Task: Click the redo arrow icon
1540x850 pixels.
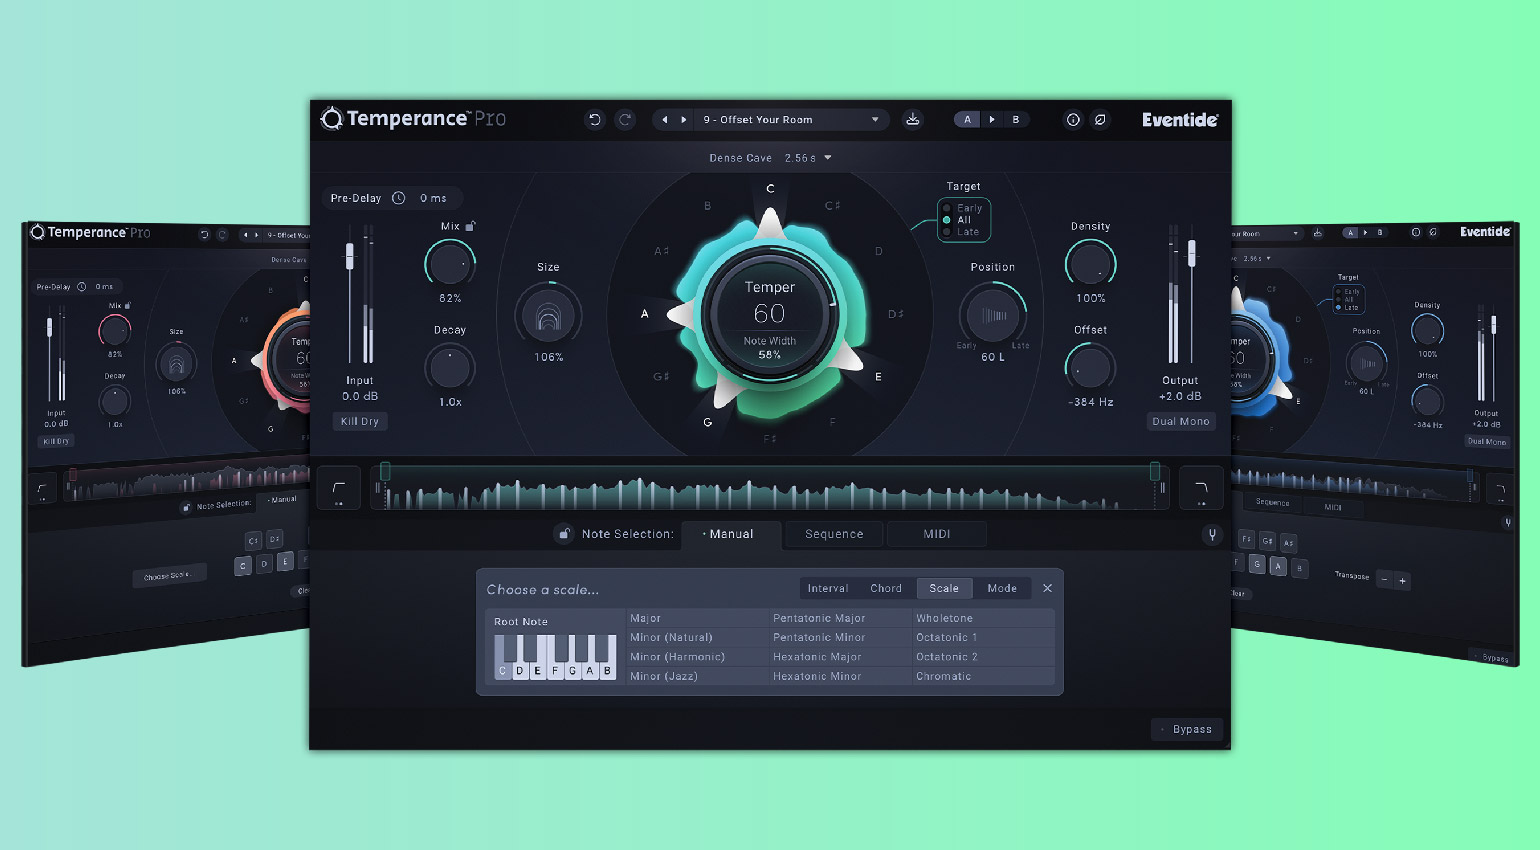Action: pyautogui.click(x=625, y=120)
